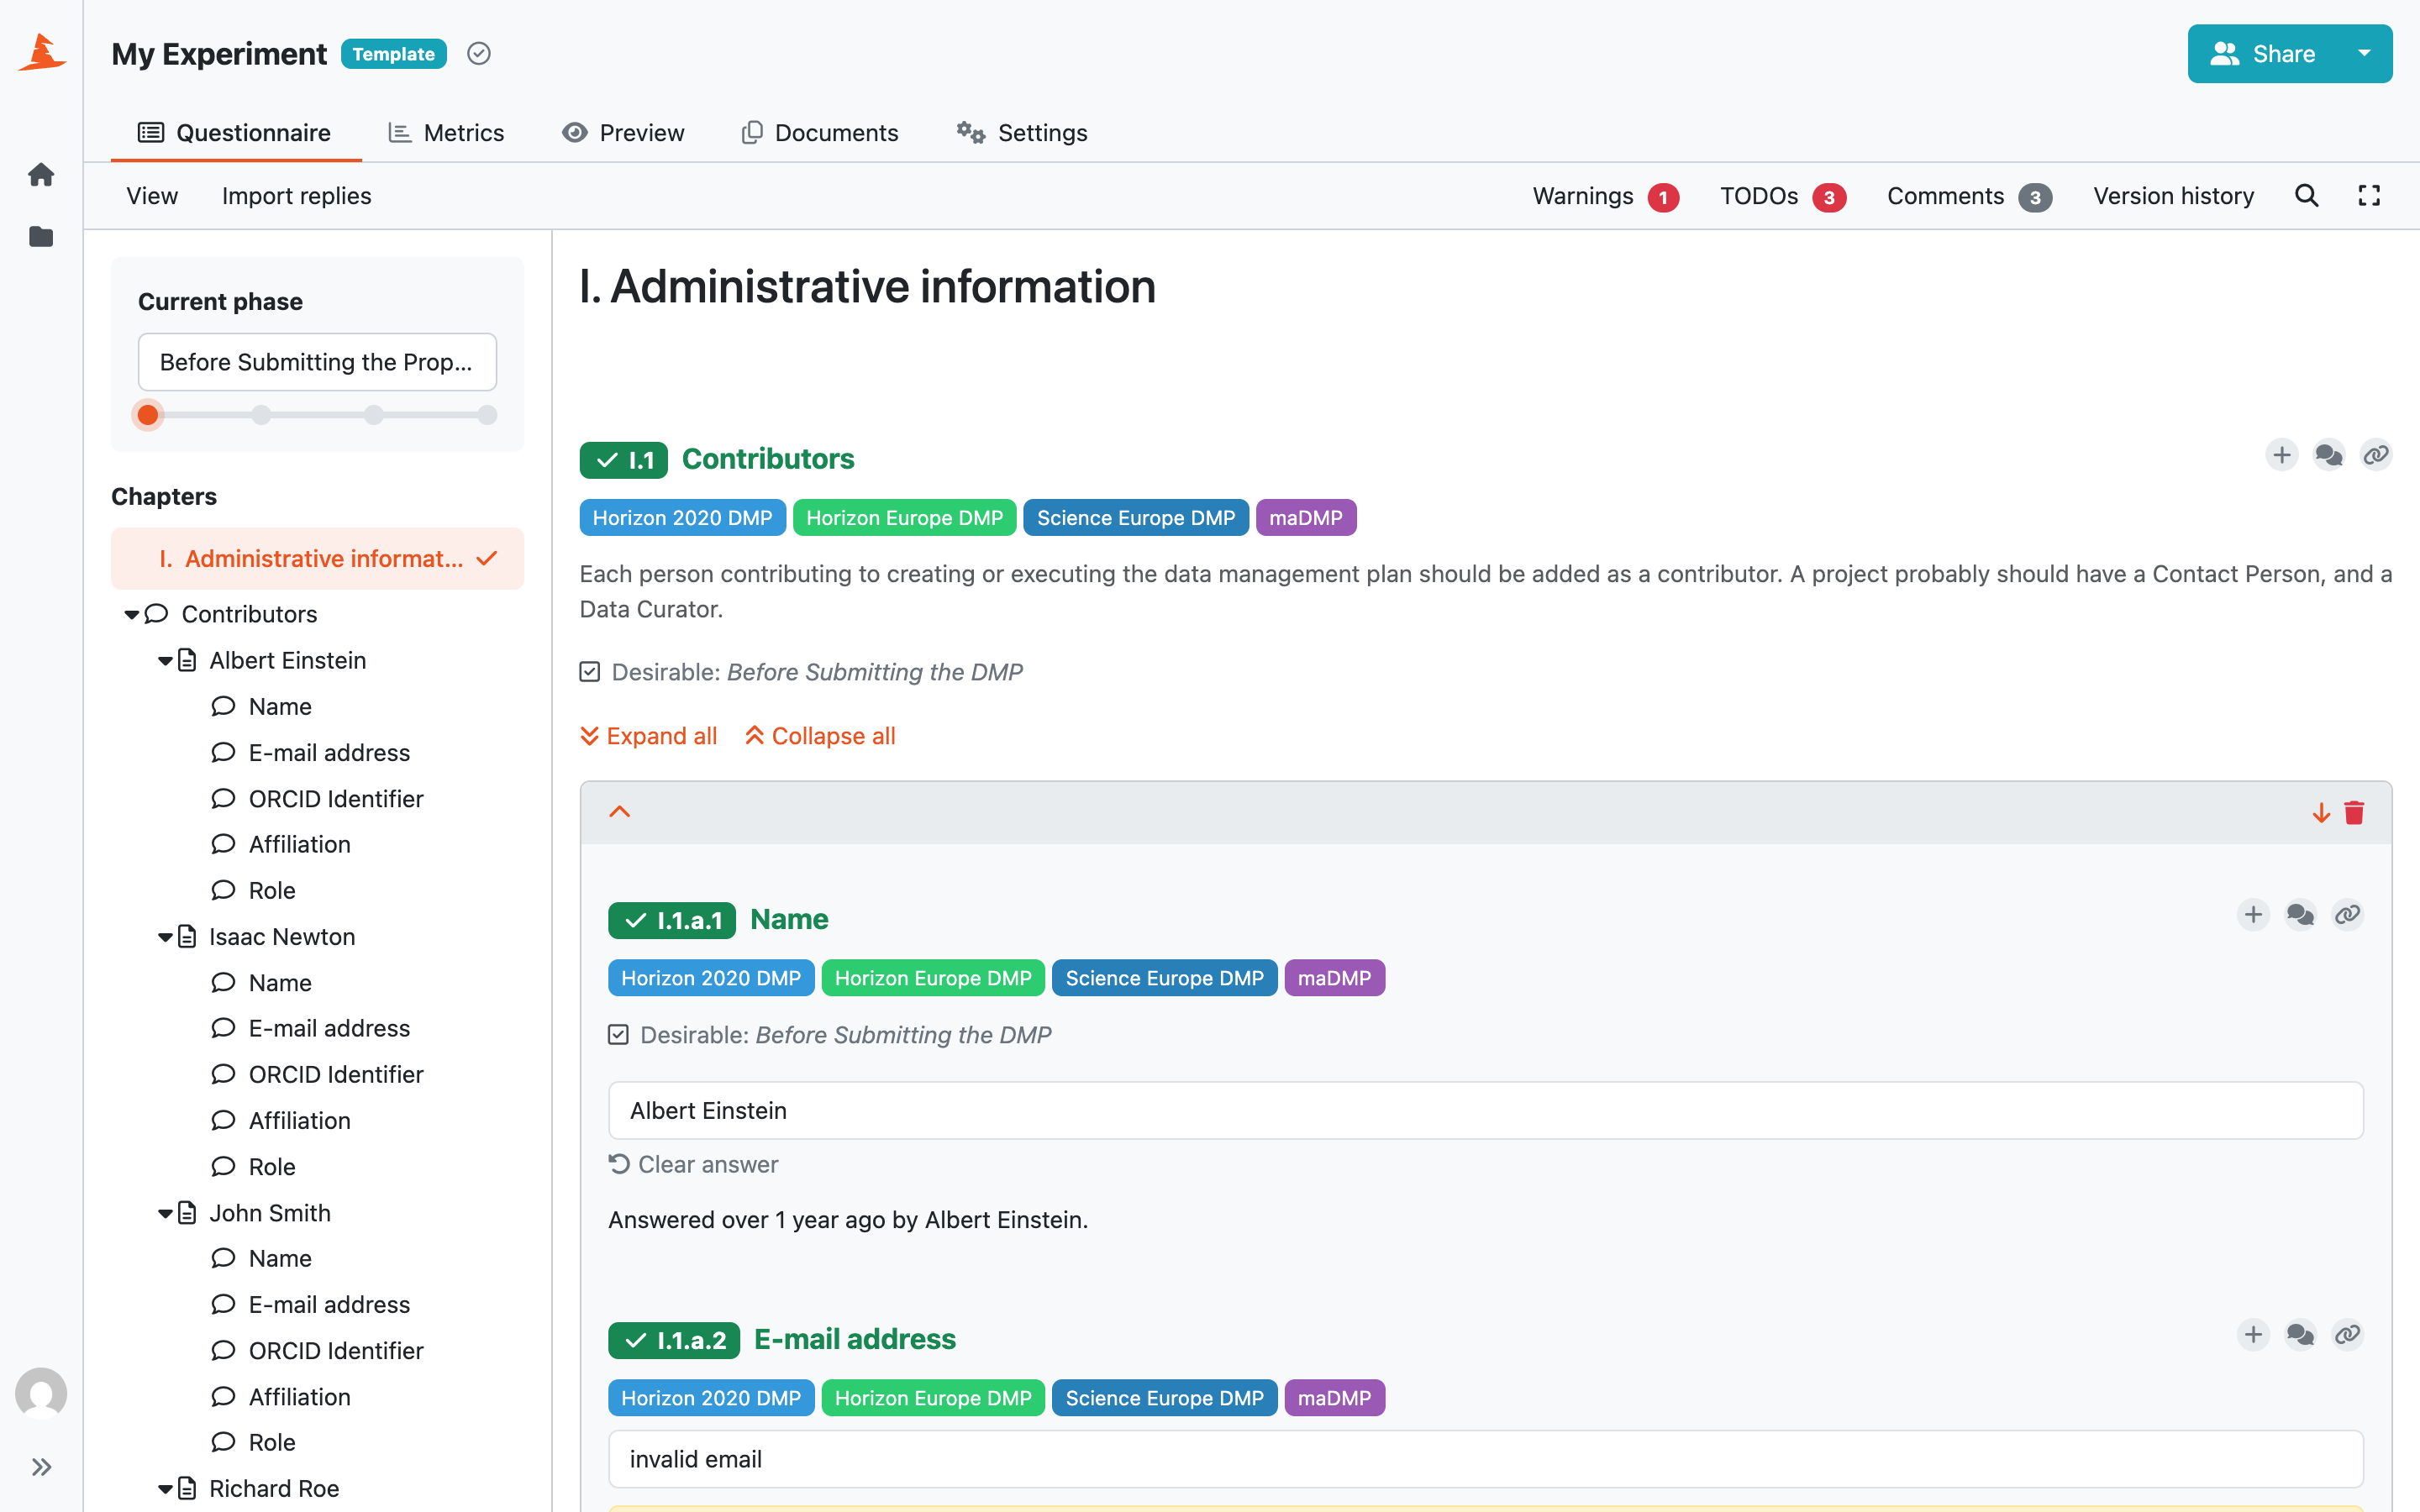Click the Desirable checkbox icon under Contributors
The height and width of the screenshot is (1512, 2420).
(x=590, y=672)
